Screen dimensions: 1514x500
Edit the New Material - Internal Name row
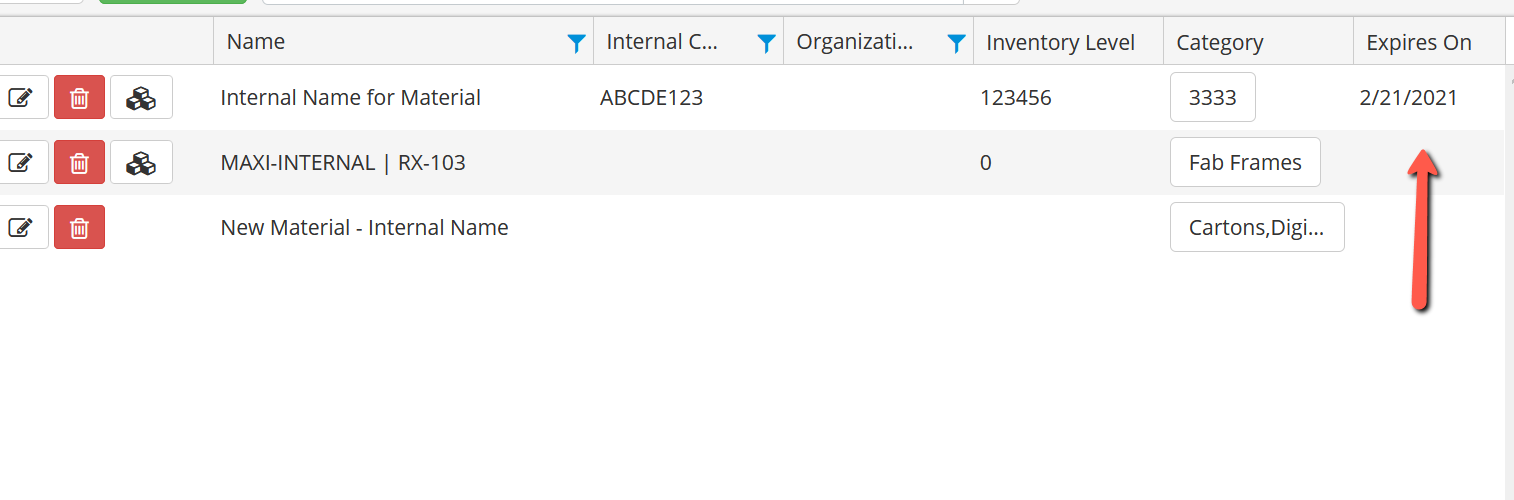pos(21,227)
